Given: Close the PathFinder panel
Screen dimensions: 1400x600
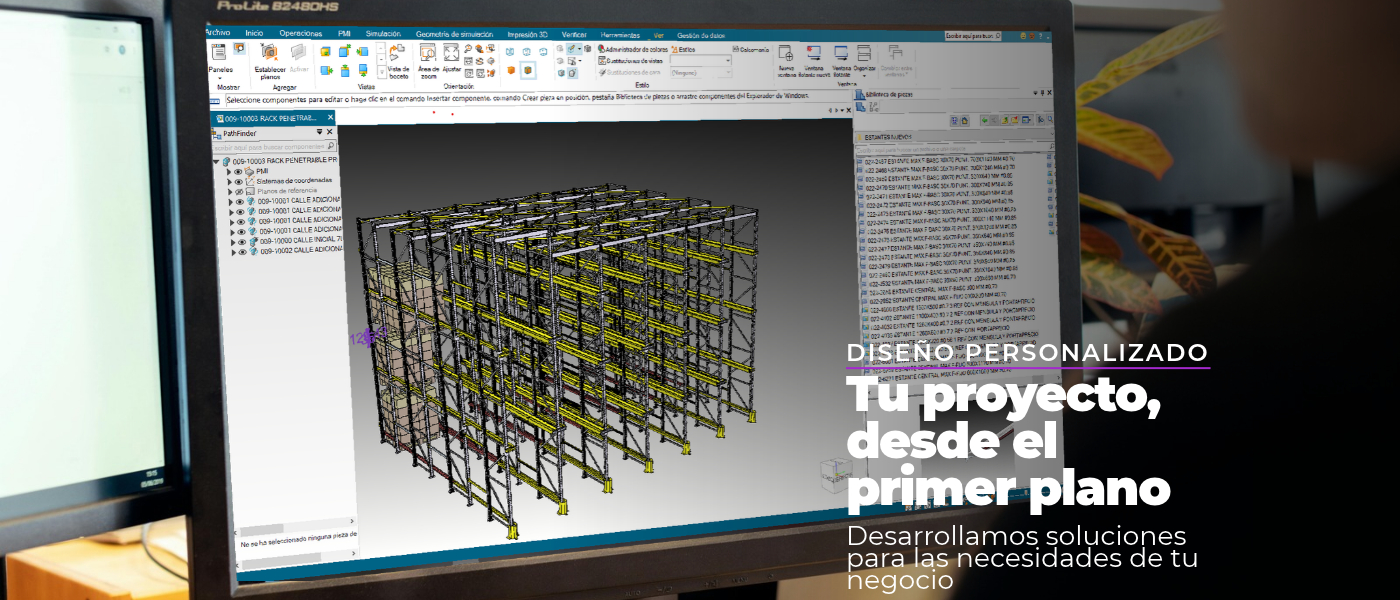Looking at the screenshot, I should 330,132.
